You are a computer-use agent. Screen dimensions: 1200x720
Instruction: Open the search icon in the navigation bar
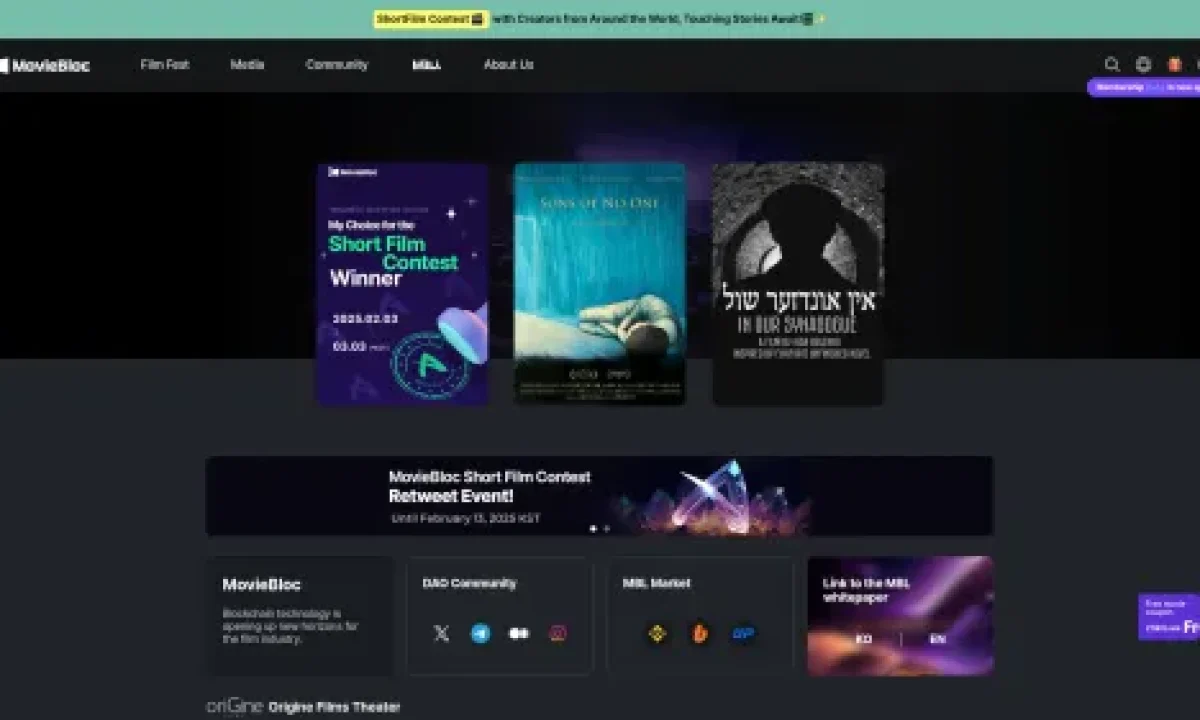point(1112,65)
